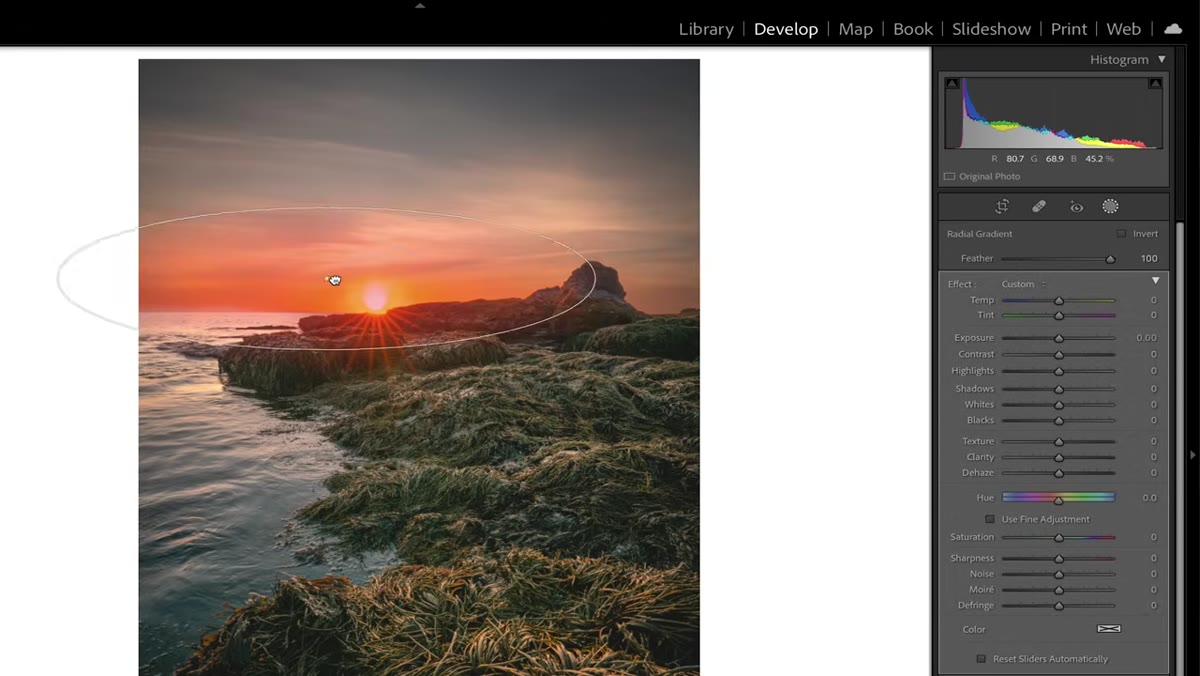Open the Color swatch picker
Screen dimensions: 1200x676
1109,629
